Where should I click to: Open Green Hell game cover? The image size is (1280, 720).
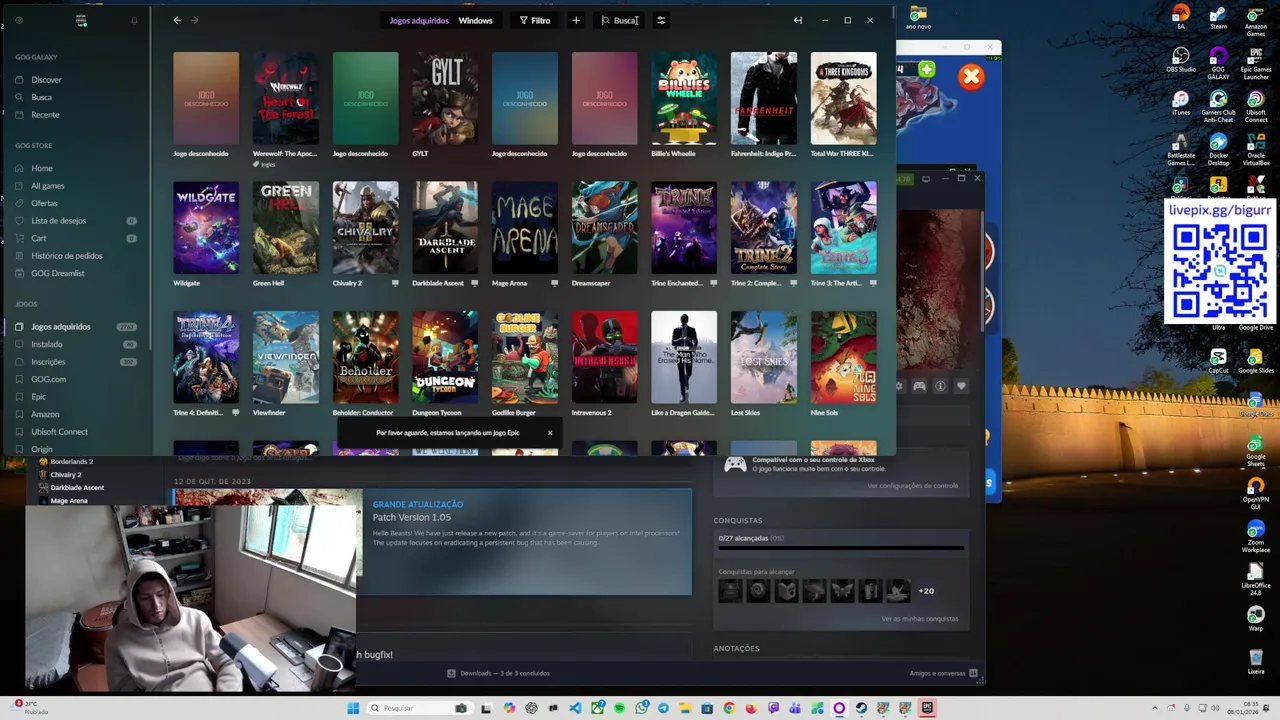click(x=286, y=228)
